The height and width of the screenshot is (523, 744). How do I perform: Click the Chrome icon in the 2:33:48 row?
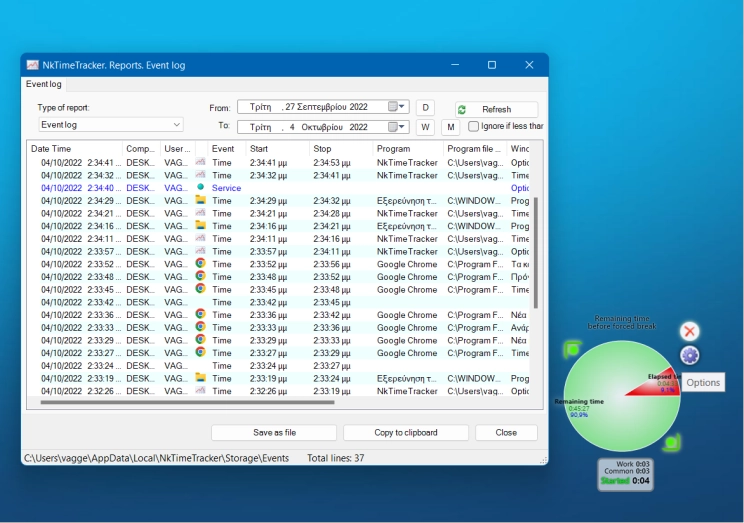201,276
